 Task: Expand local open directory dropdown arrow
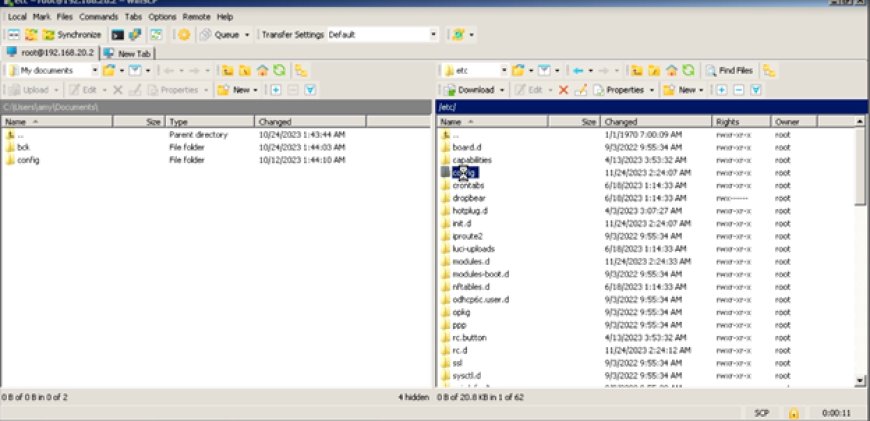[122, 70]
